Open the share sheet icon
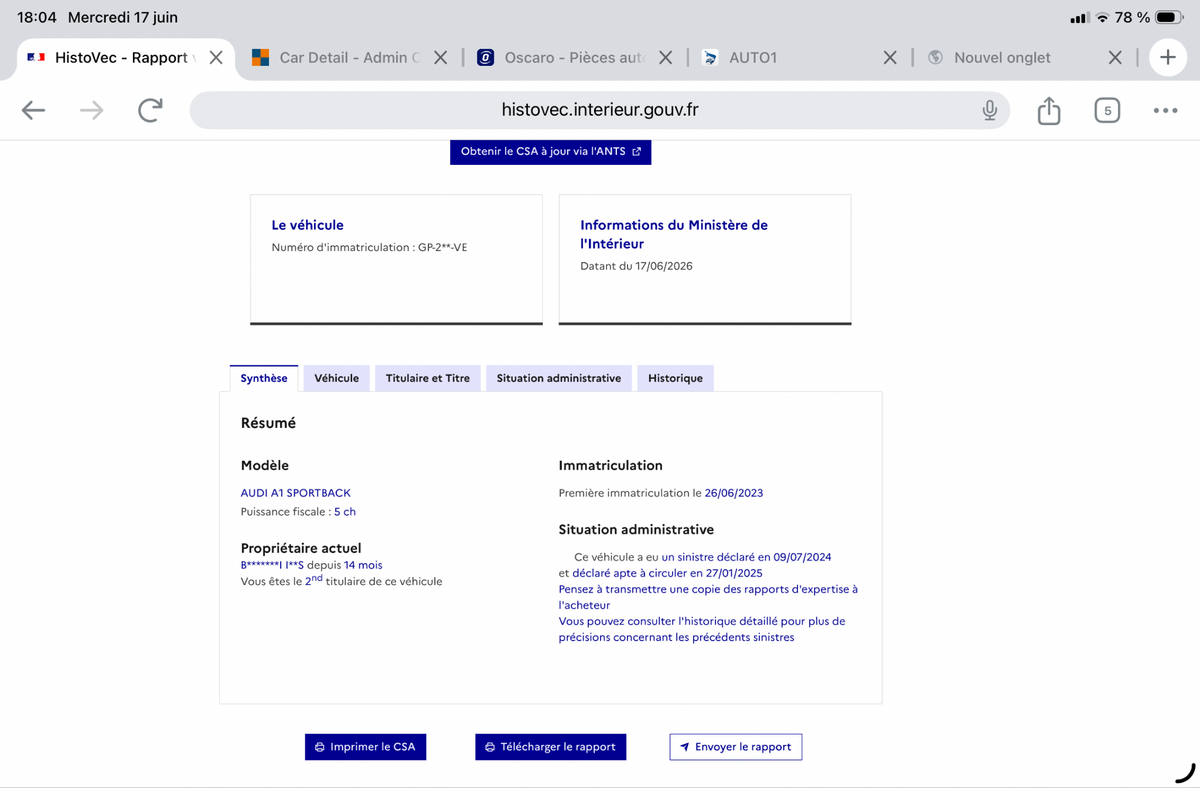Screen dimensions: 1200x788 (1048, 110)
